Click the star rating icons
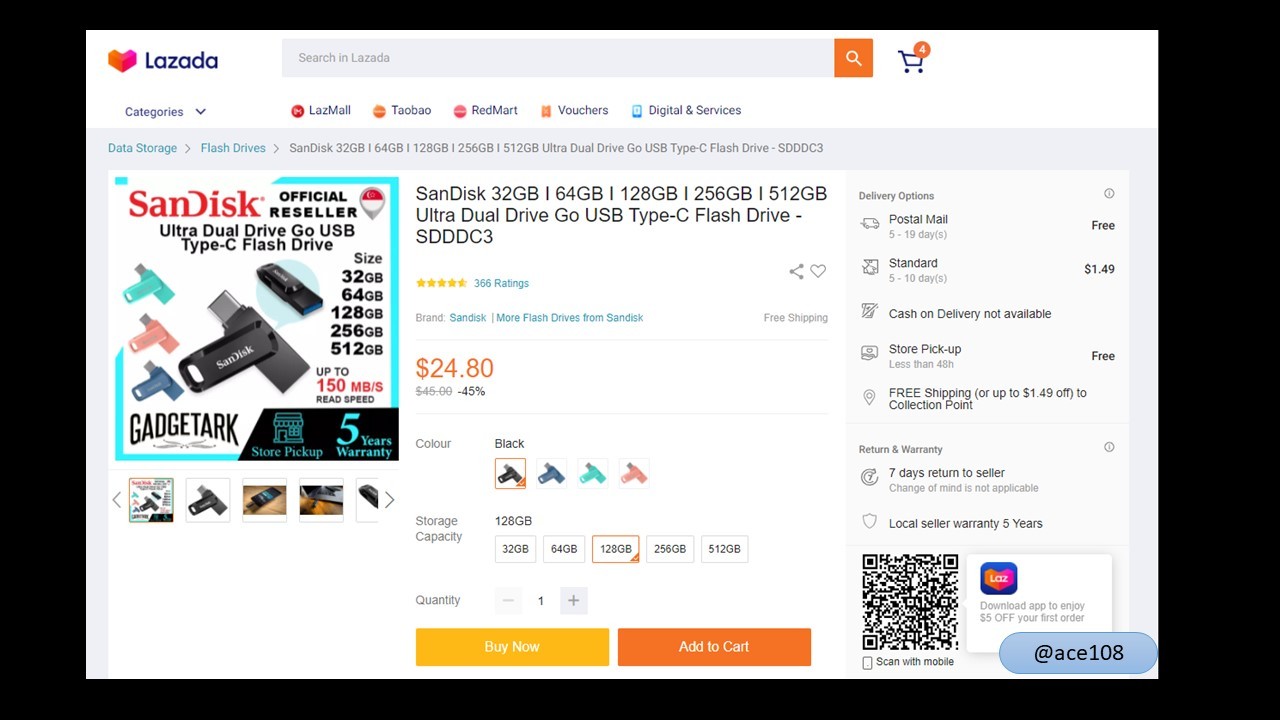Image resolution: width=1280 pixels, height=720 pixels. click(x=441, y=283)
